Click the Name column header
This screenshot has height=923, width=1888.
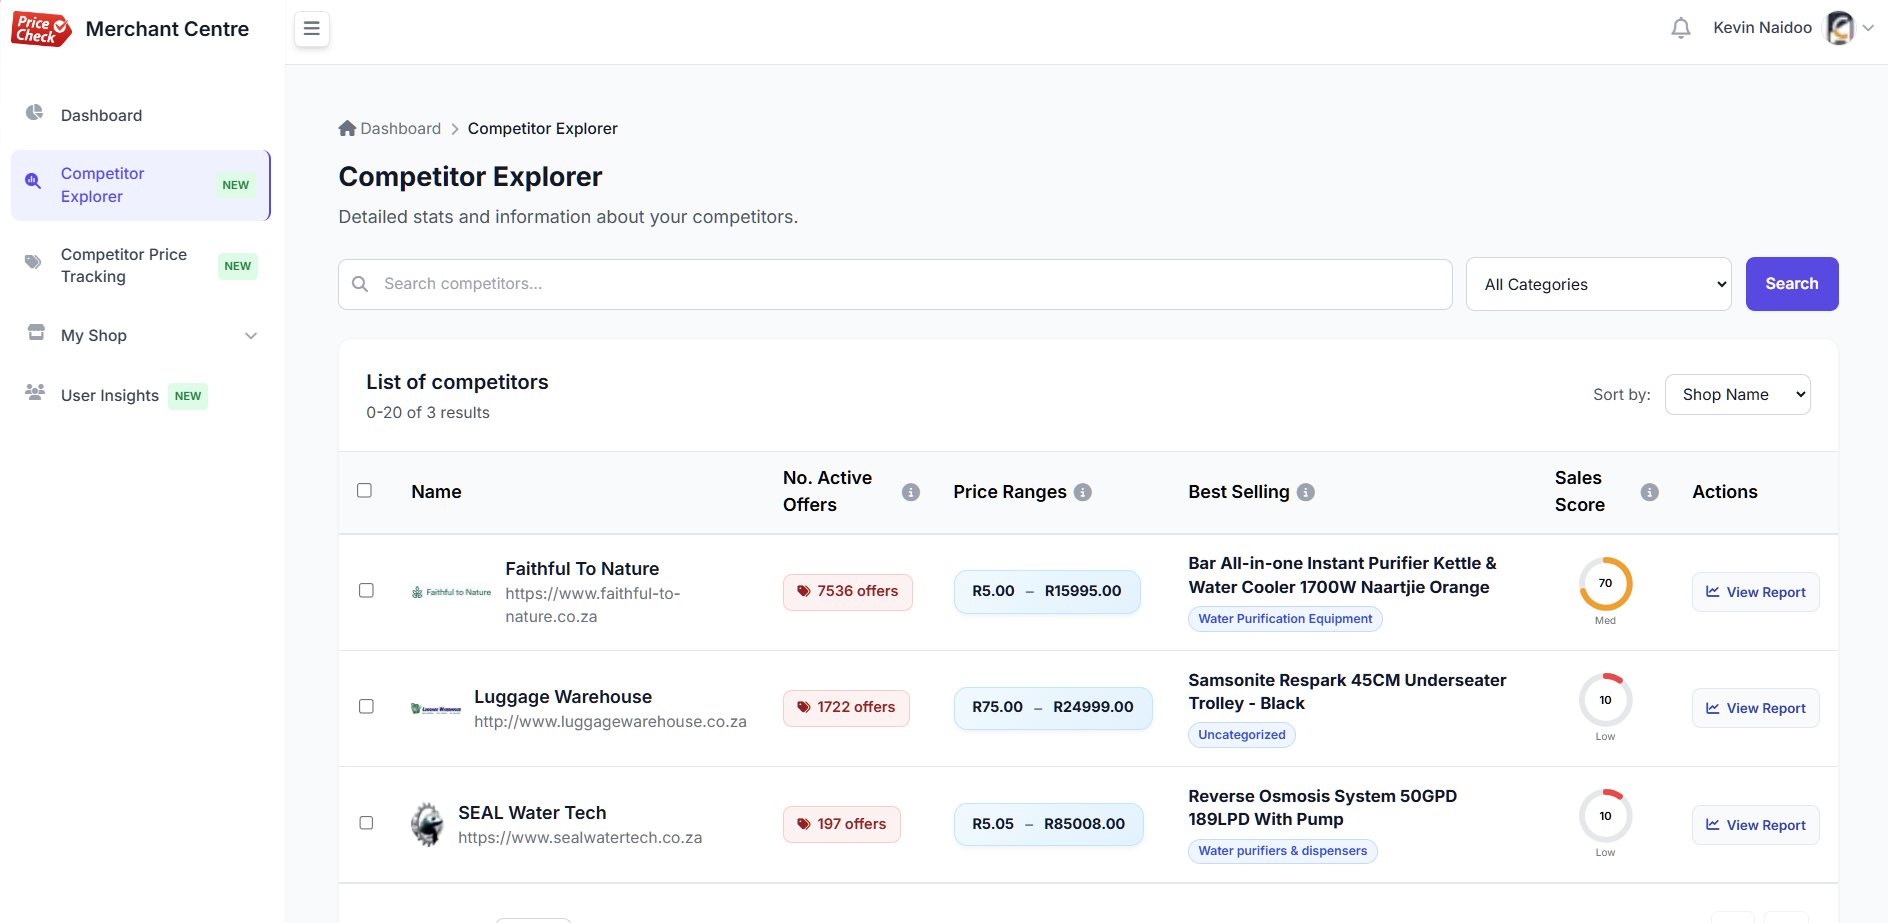tap(436, 492)
